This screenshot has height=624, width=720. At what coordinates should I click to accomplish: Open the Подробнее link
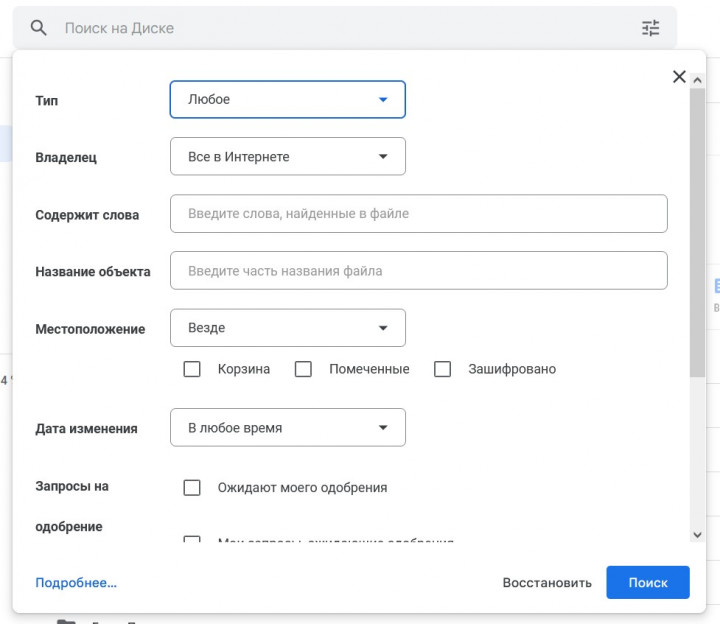click(x=76, y=582)
